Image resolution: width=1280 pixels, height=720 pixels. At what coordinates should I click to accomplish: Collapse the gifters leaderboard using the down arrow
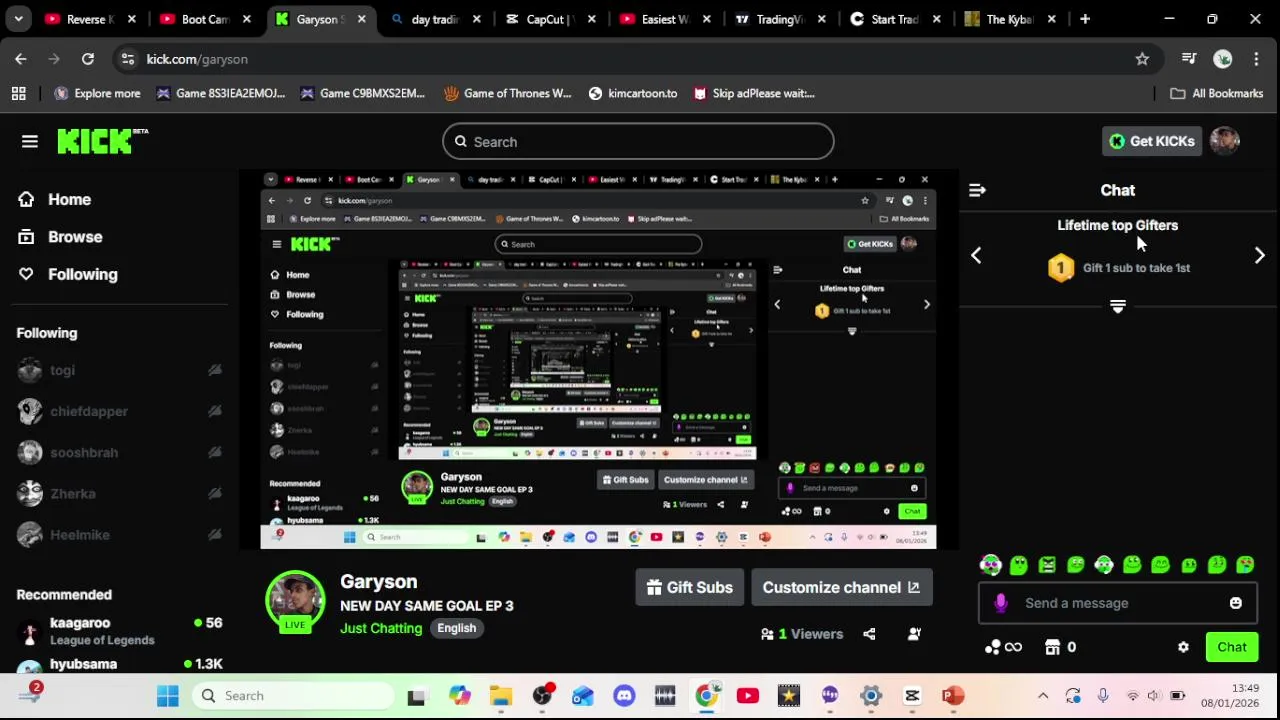pos(1118,306)
